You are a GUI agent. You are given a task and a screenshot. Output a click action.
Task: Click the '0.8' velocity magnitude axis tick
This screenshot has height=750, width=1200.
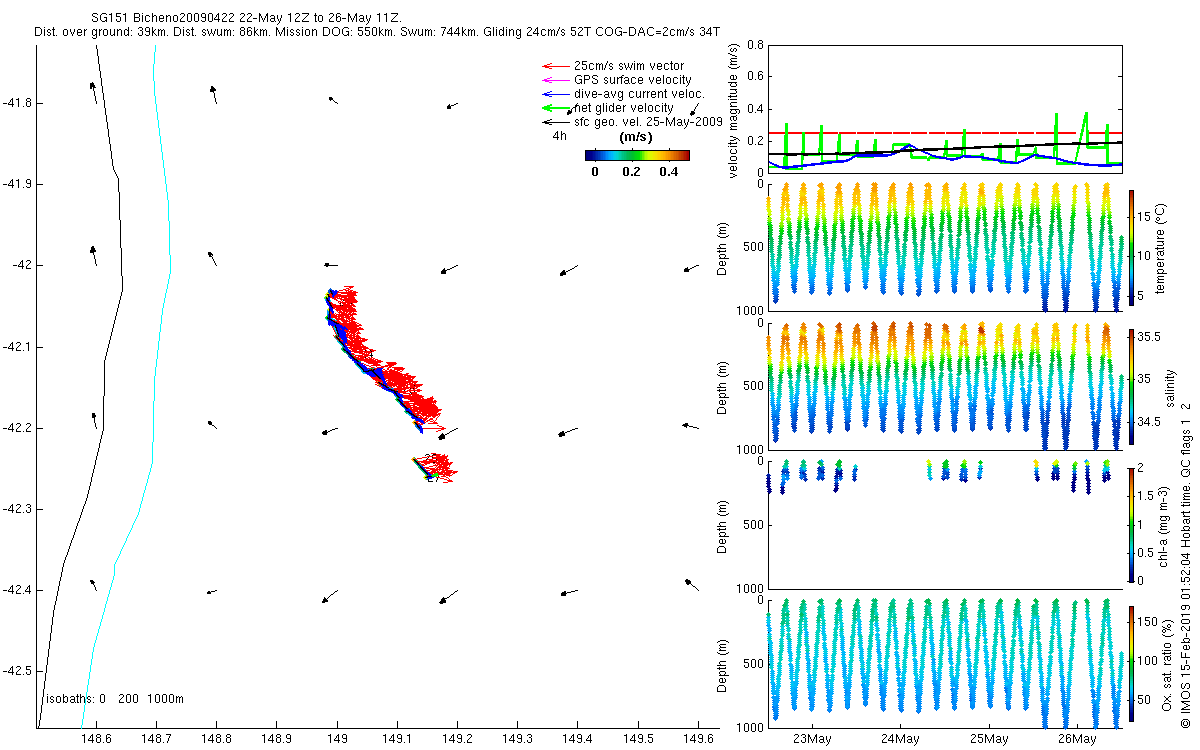coord(753,45)
